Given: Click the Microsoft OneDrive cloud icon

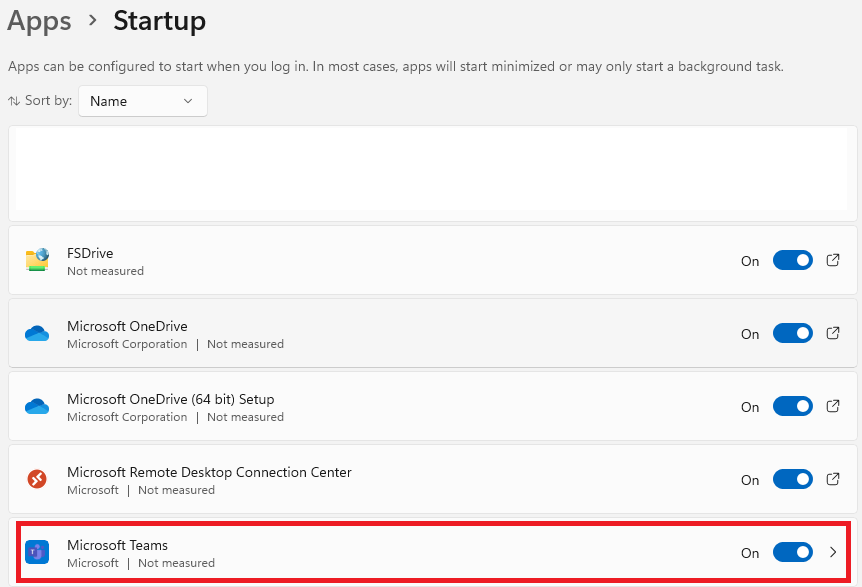Looking at the screenshot, I should pos(37,333).
